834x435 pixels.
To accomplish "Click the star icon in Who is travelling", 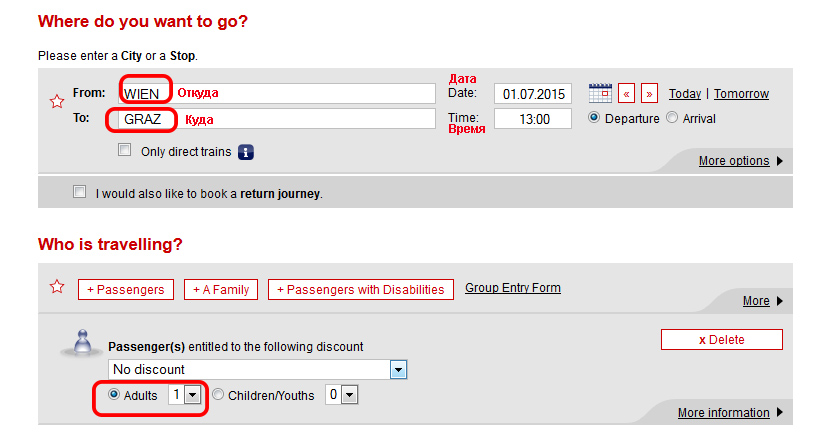I will [57, 287].
